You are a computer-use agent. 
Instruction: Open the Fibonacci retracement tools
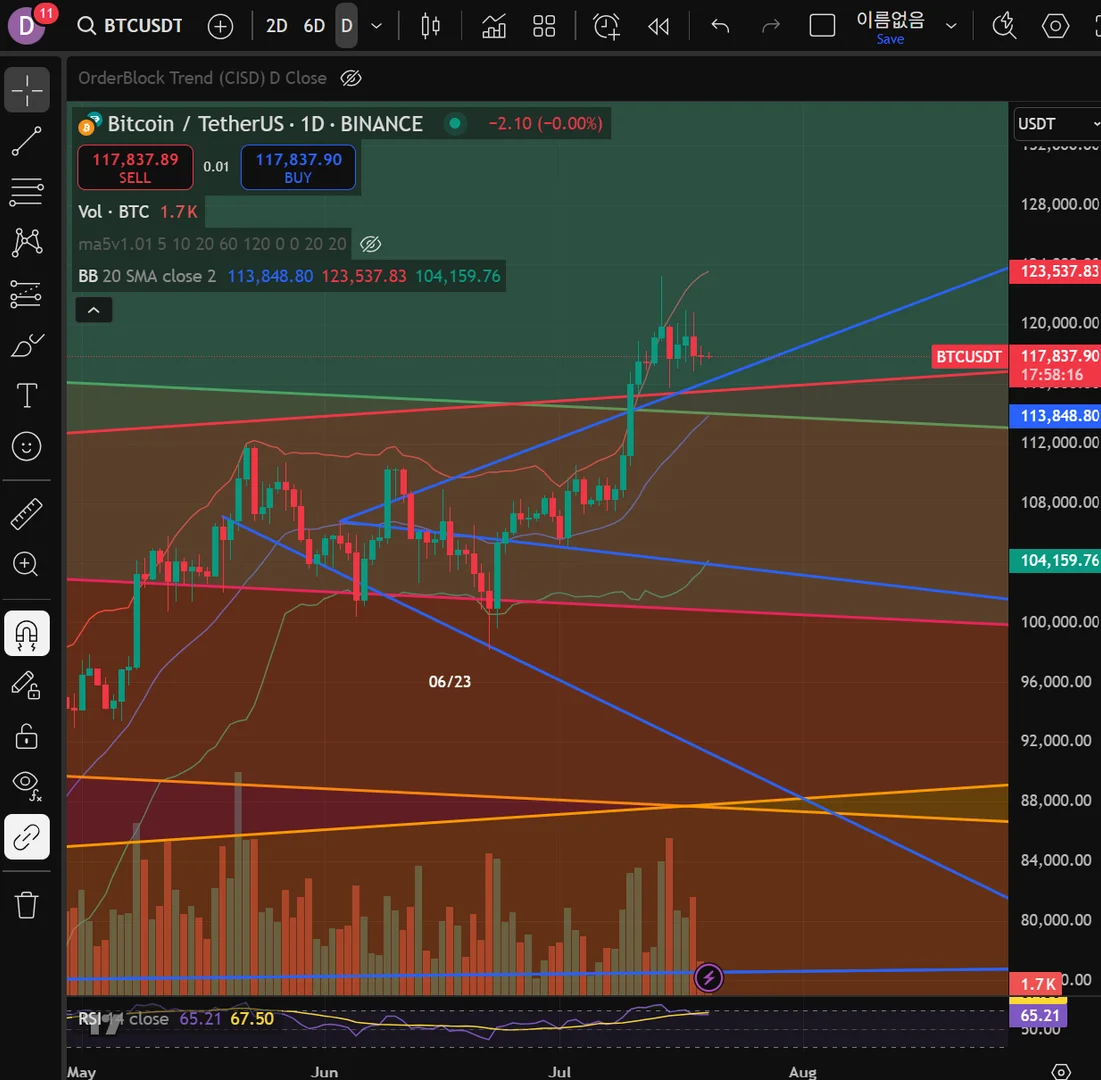click(x=27, y=192)
